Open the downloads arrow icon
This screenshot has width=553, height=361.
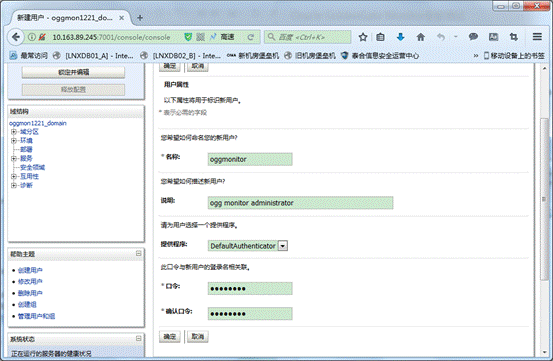pos(400,37)
